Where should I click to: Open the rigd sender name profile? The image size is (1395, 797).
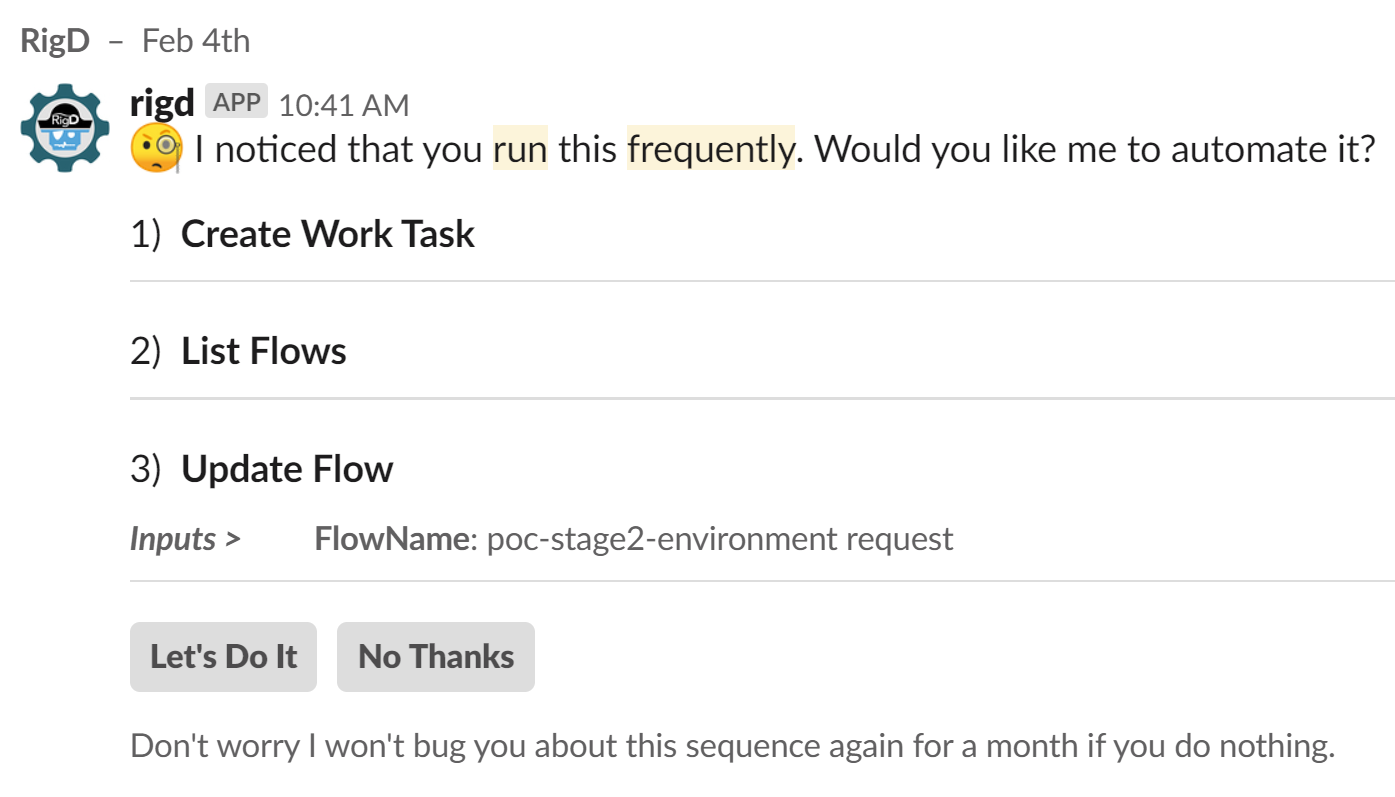[162, 102]
